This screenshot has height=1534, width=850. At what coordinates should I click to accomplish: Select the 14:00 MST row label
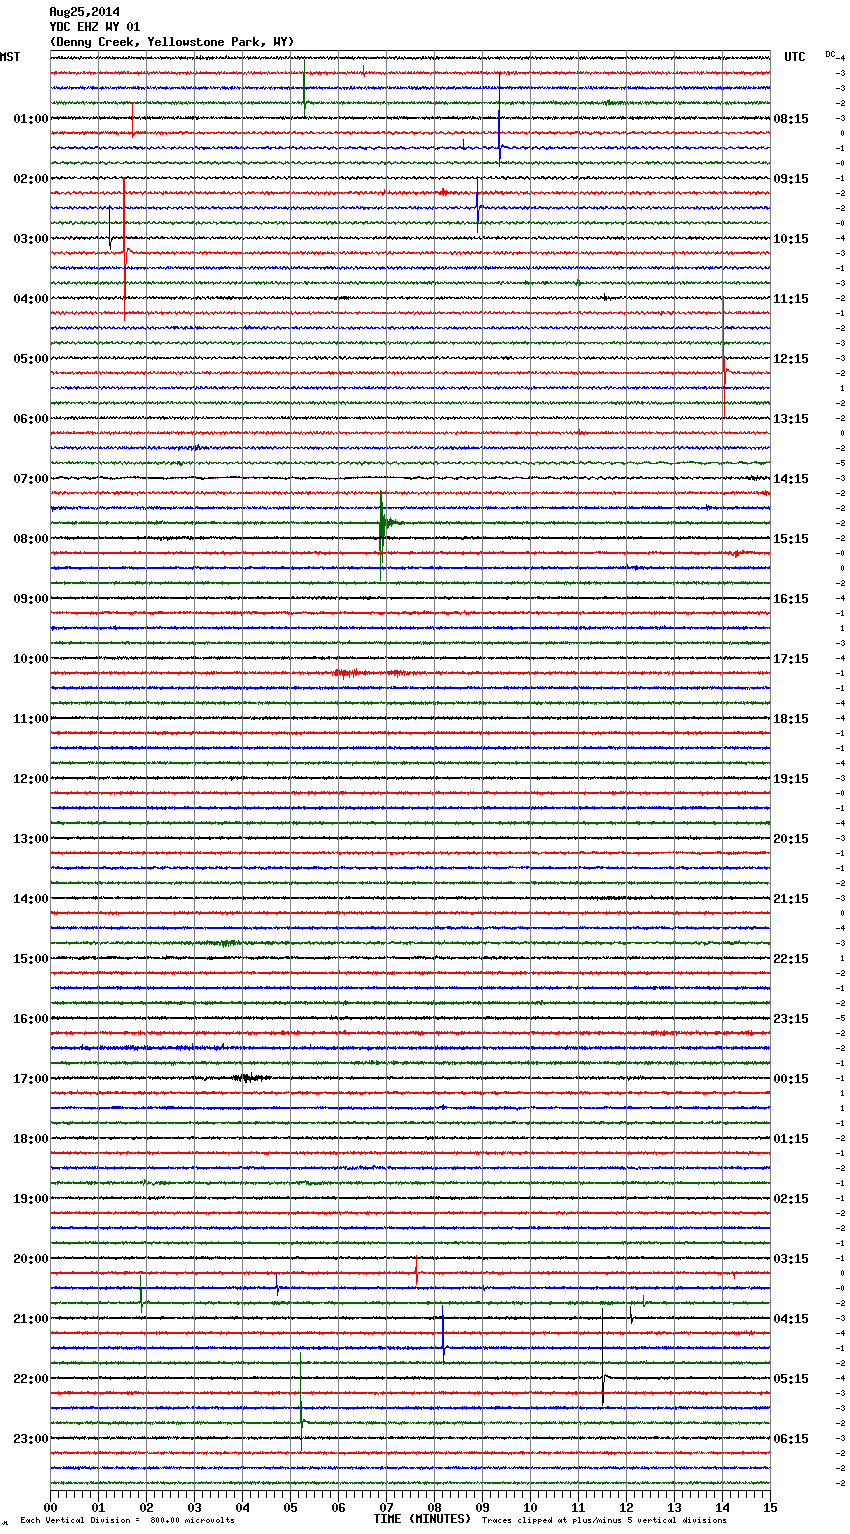30,899
